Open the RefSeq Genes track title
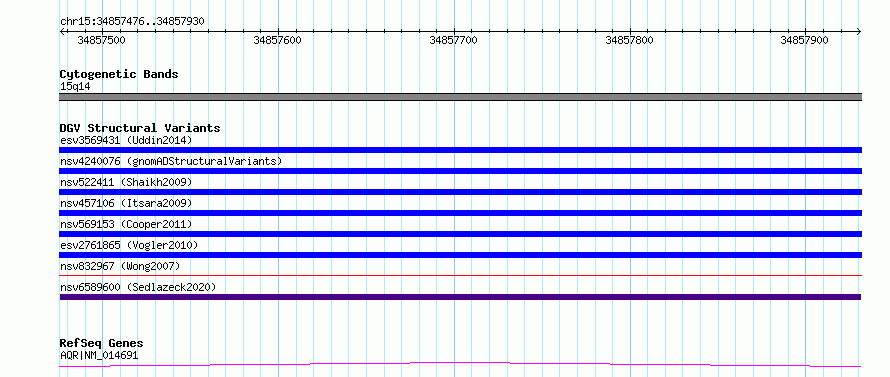The width and height of the screenshot is (890, 377). tap(101, 343)
